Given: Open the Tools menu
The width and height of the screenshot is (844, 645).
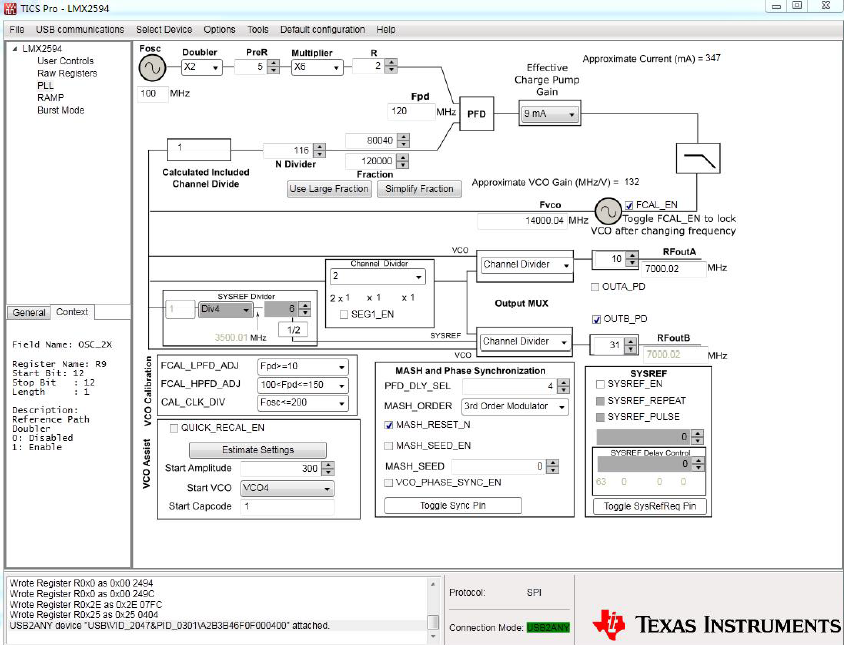Looking at the screenshot, I should coord(258,30).
